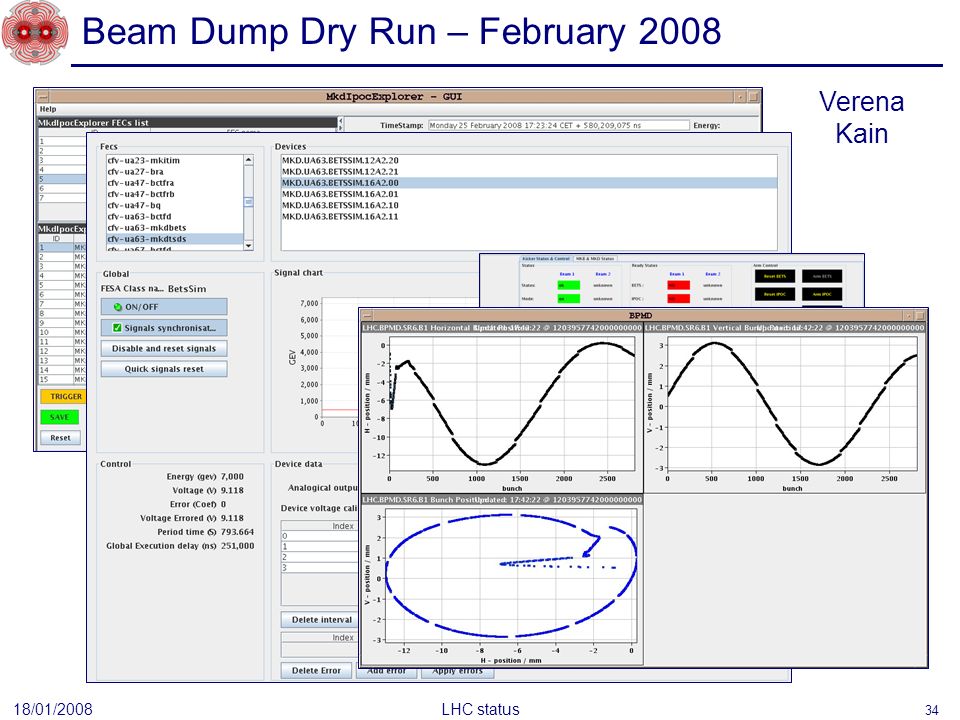Click the ID column header in lower table
This screenshot has width=960, height=720.
[x=56, y=238]
